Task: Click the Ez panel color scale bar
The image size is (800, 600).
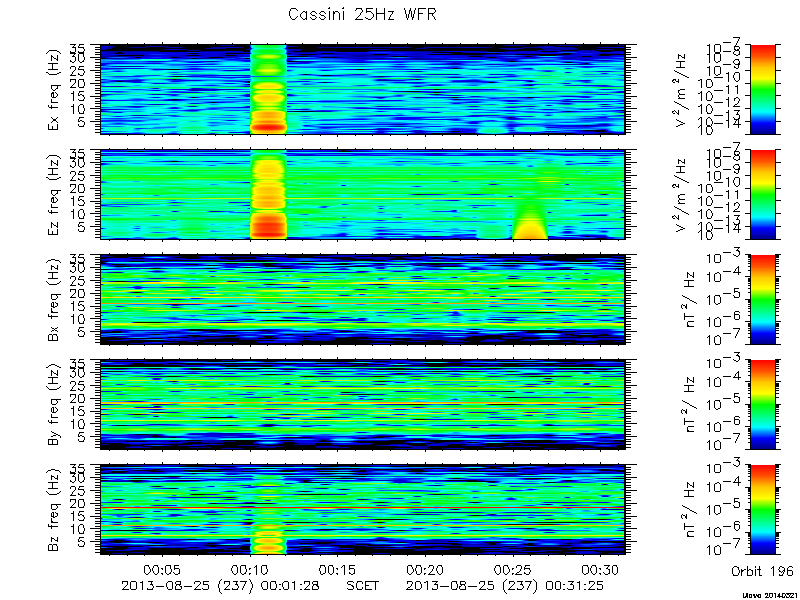Action: tap(763, 194)
